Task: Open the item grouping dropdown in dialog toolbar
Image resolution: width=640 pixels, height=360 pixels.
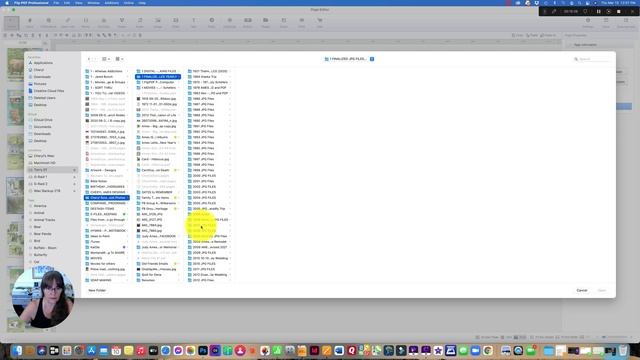Action: [119, 59]
